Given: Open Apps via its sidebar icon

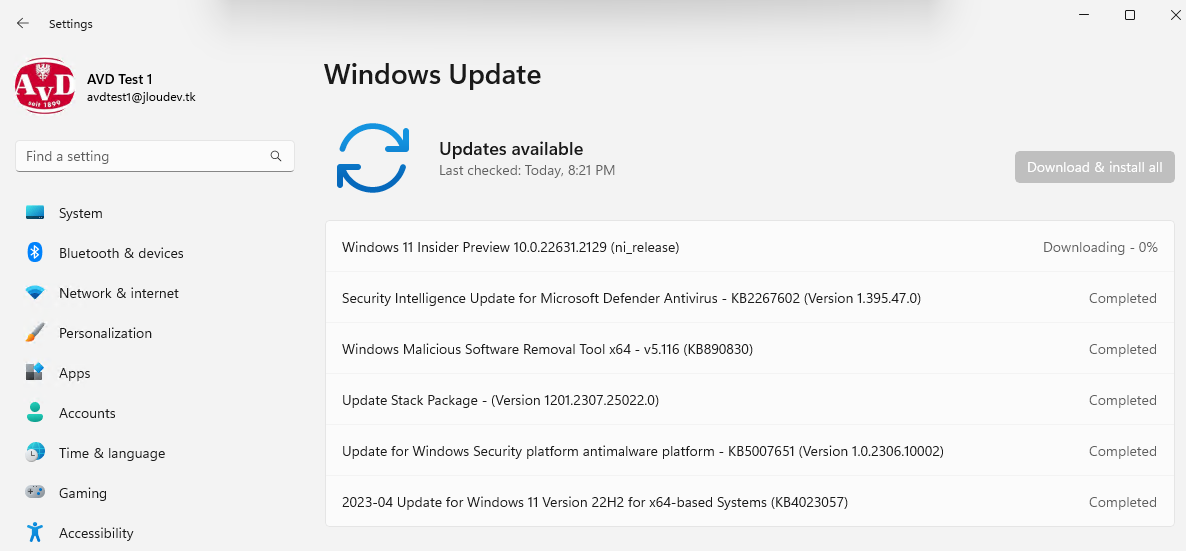Looking at the screenshot, I should coord(35,373).
